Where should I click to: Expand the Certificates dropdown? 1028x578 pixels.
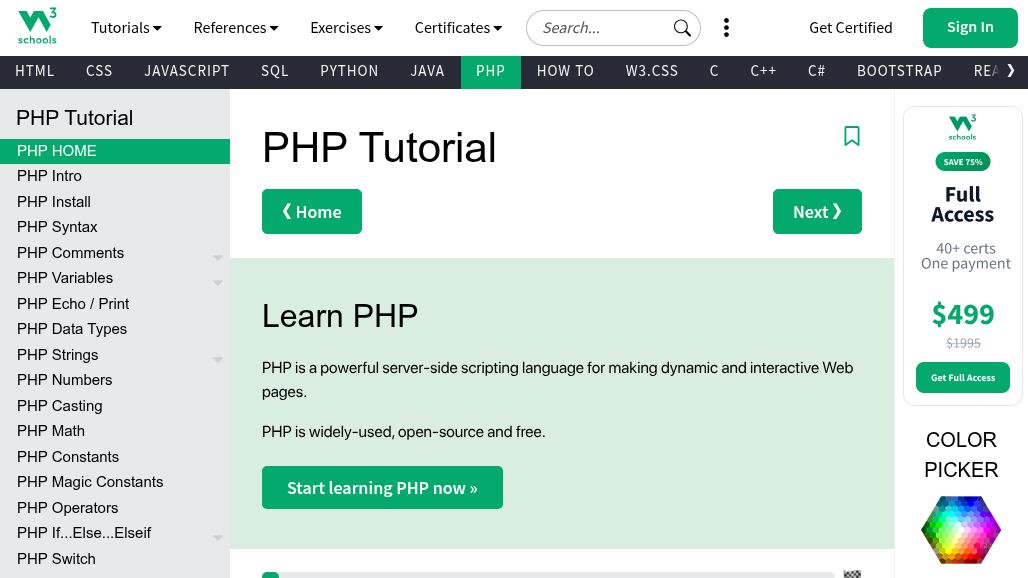click(458, 28)
